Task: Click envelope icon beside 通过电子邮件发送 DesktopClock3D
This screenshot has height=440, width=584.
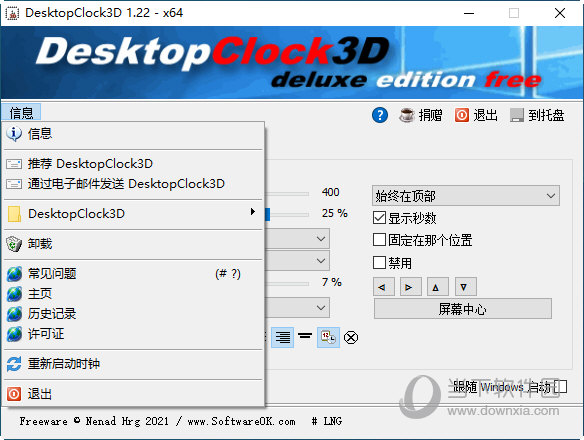Action: click(x=14, y=184)
